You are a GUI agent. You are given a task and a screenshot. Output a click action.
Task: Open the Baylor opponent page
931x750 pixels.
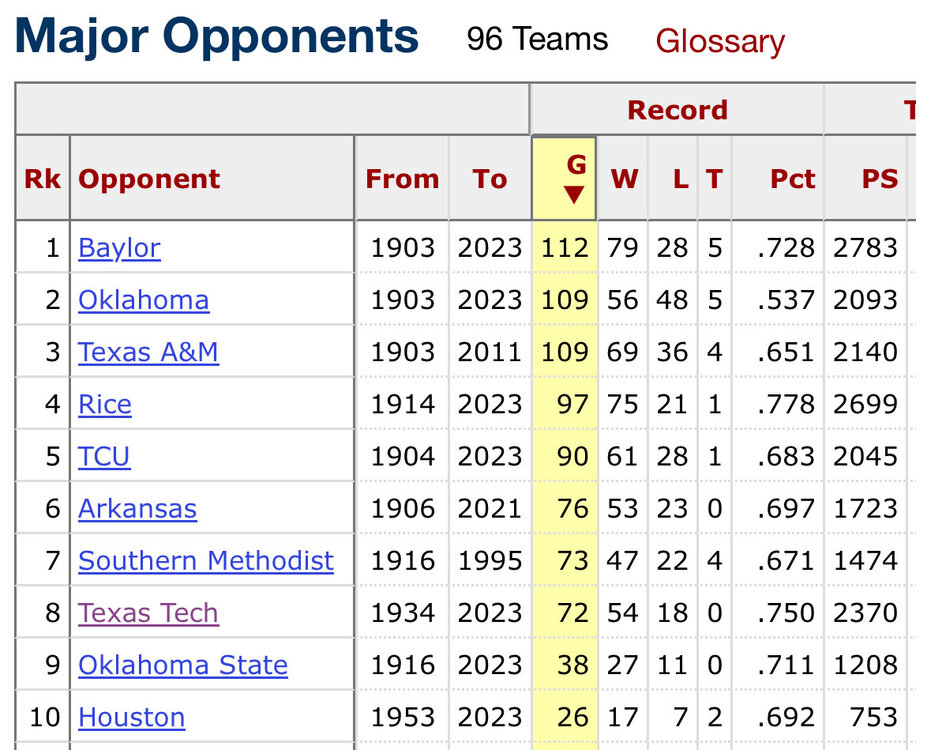[x=119, y=248]
